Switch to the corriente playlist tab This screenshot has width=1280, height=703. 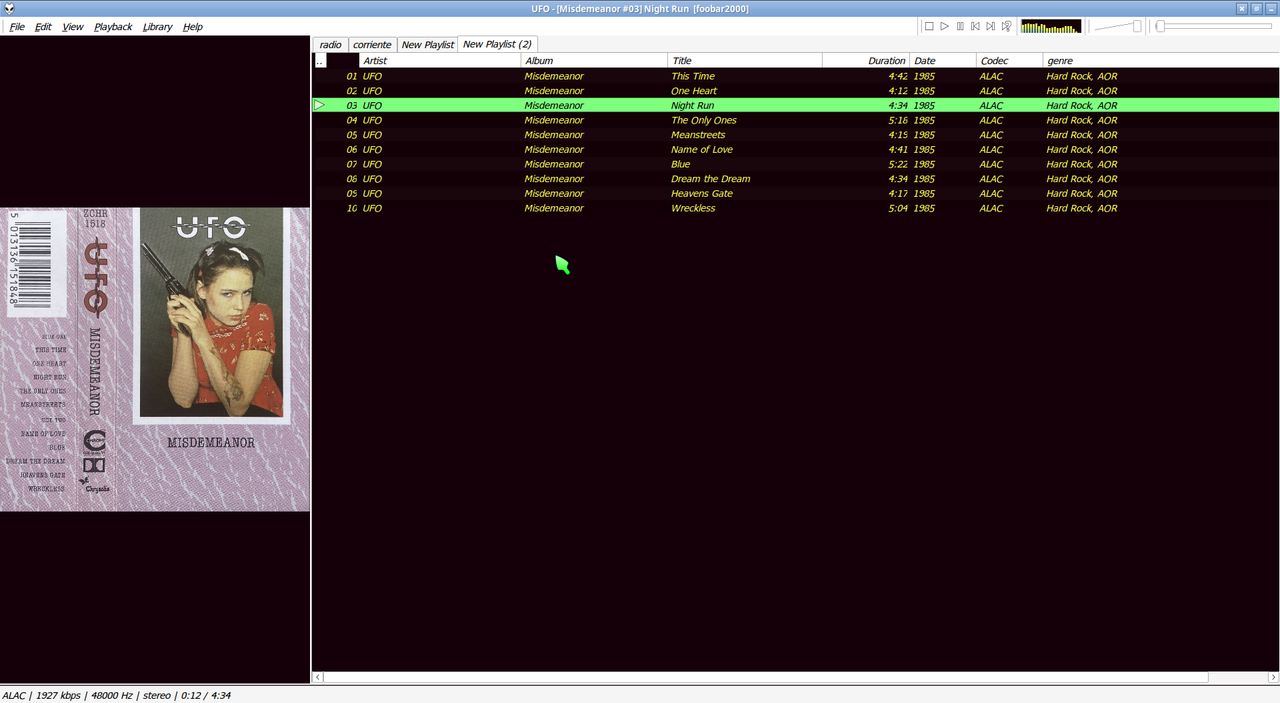(372, 44)
